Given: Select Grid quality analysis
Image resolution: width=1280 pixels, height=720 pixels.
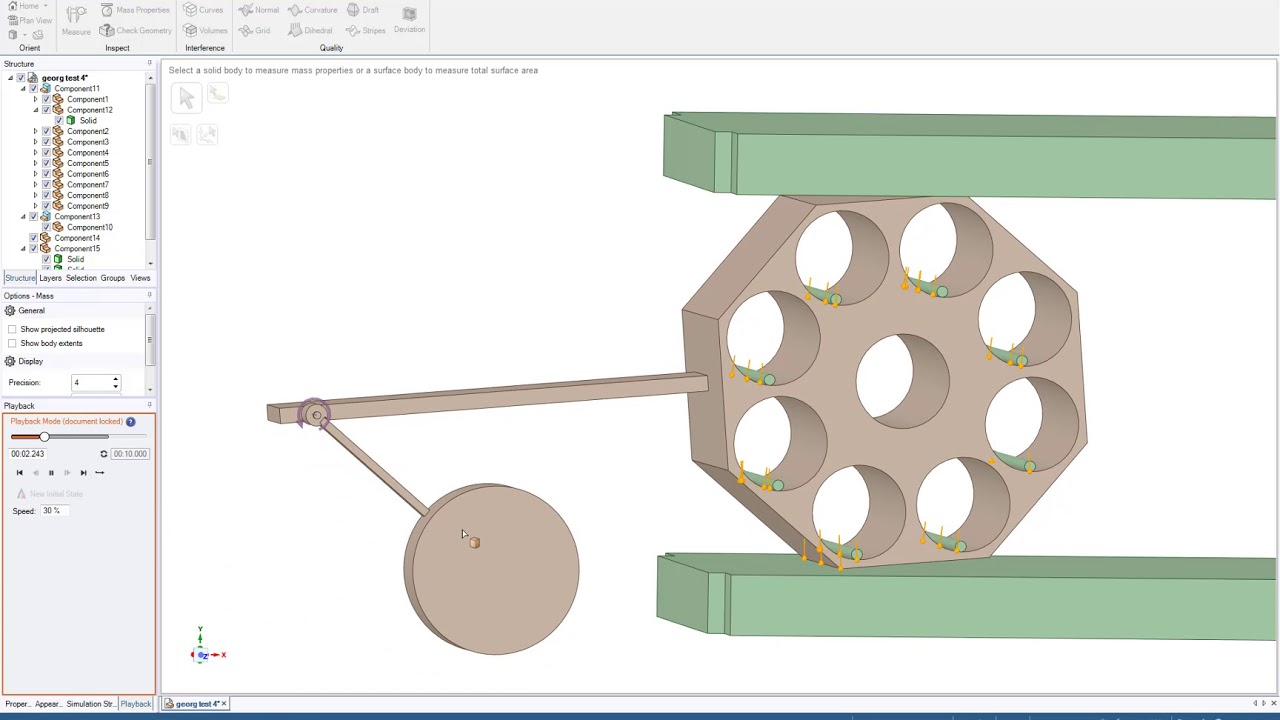Looking at the screenshot, I should [x=255, y=30].
